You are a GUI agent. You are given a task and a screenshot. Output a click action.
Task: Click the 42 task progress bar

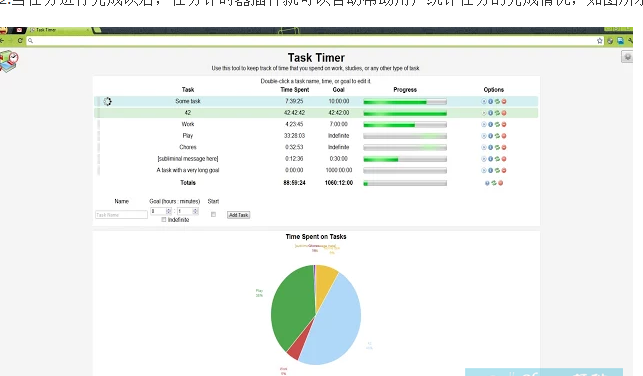(x=405, y=113)
